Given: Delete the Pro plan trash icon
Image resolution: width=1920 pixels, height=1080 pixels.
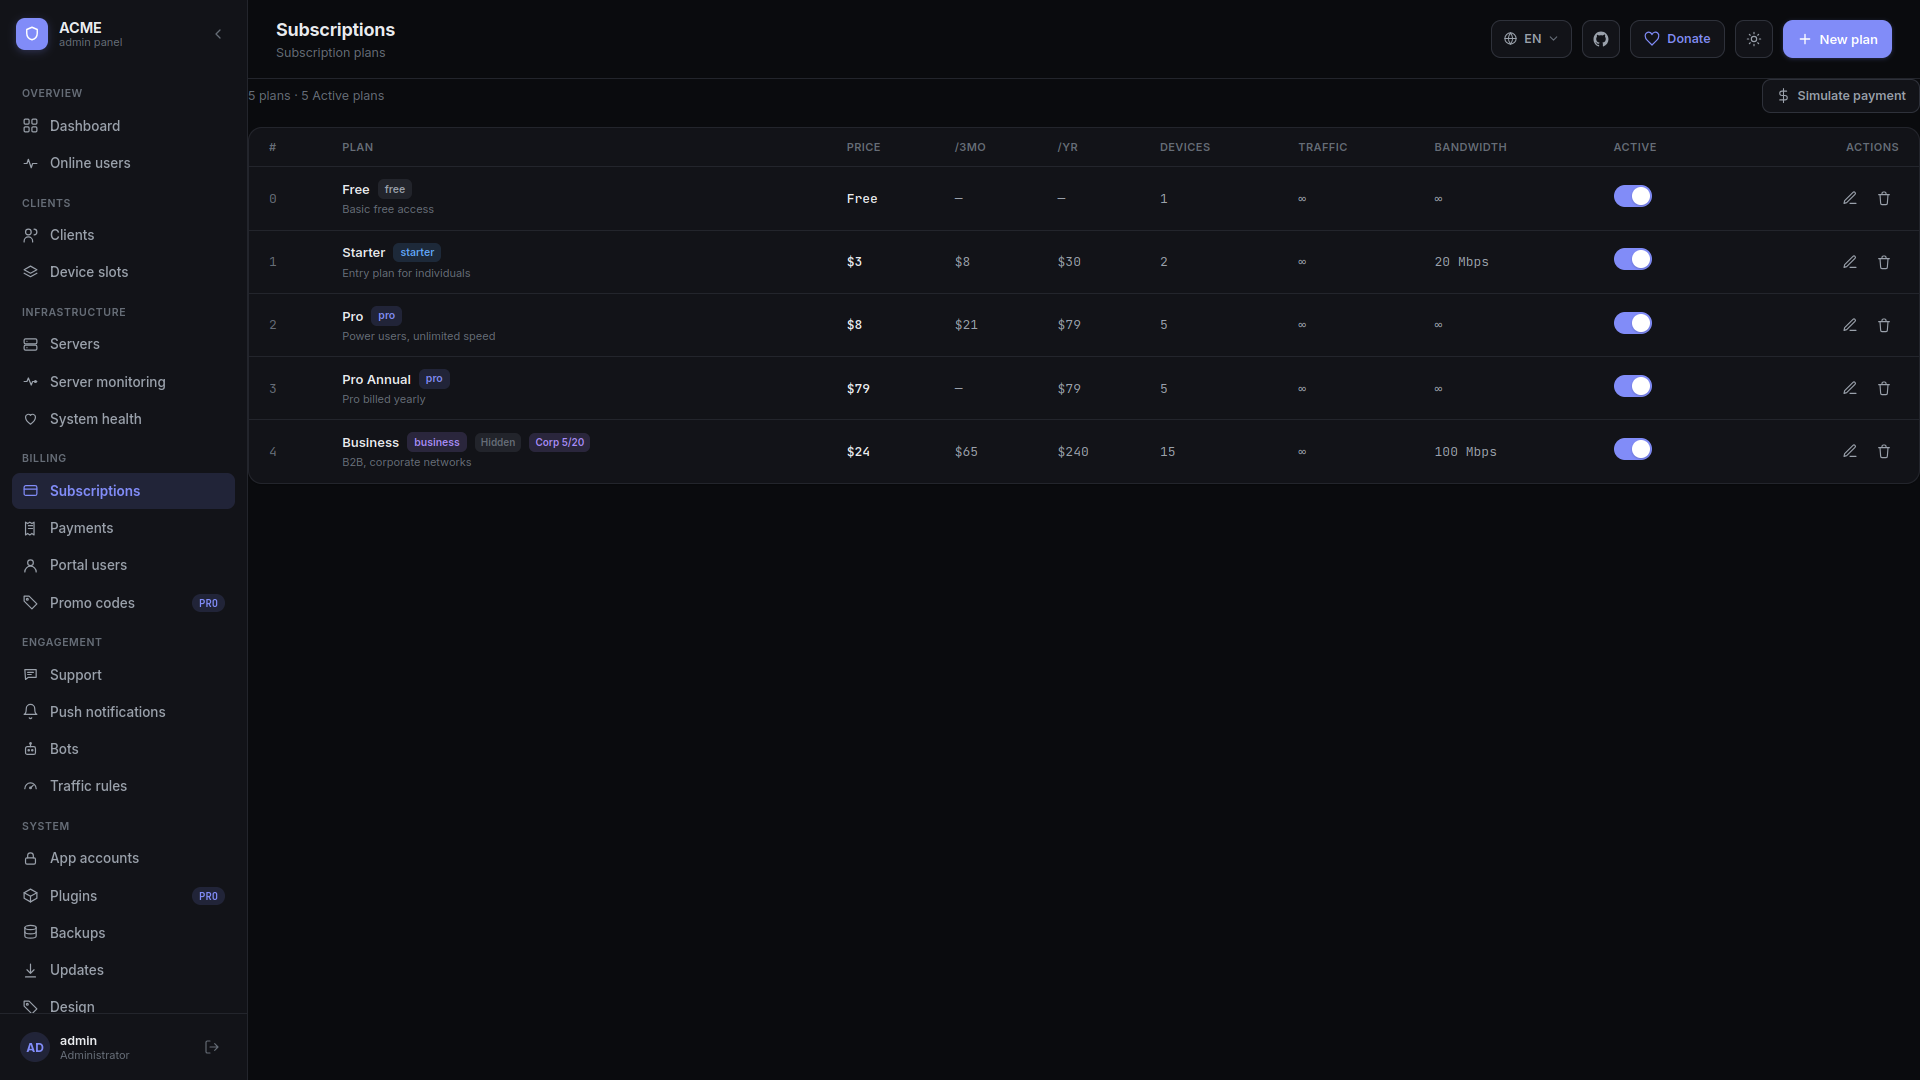Looking at the screenshot, I should pos(1884,325).
